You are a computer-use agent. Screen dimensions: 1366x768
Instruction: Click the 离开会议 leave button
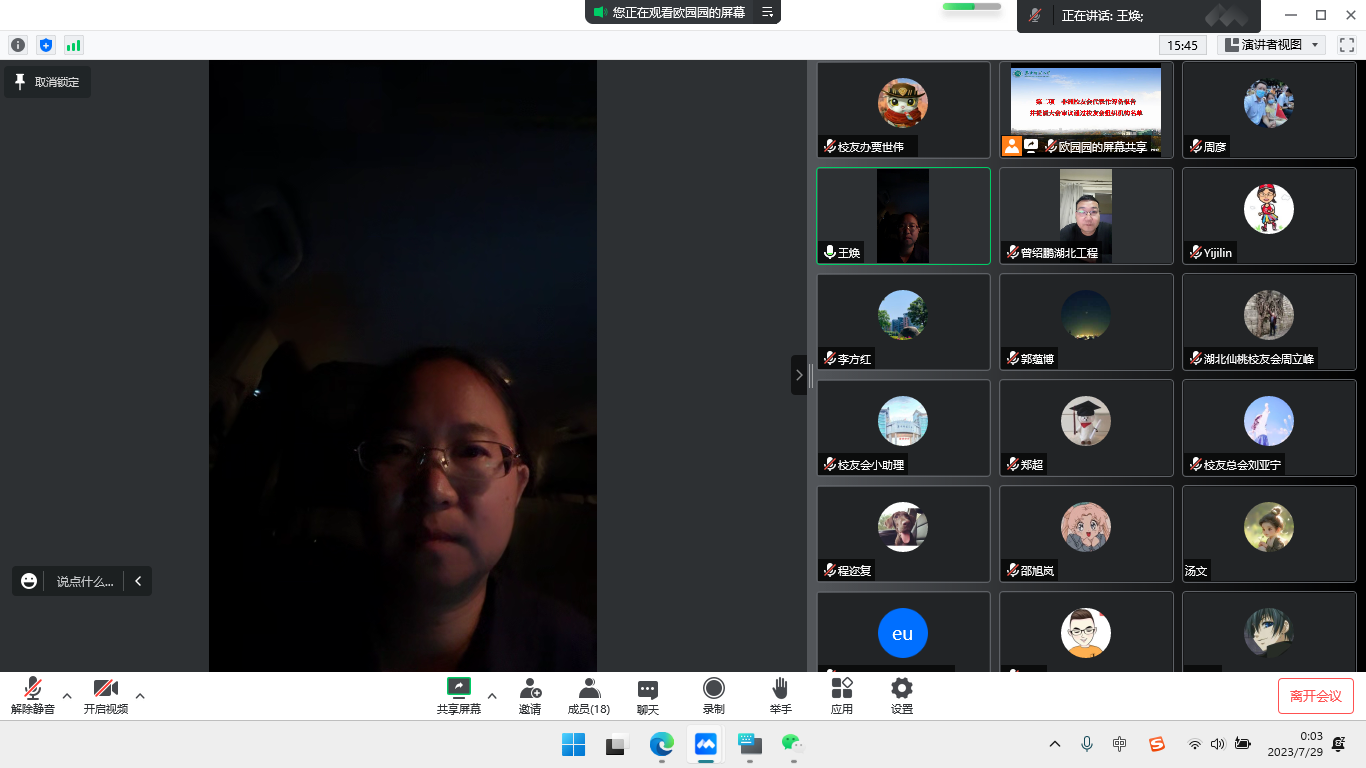click(1315, 696)
